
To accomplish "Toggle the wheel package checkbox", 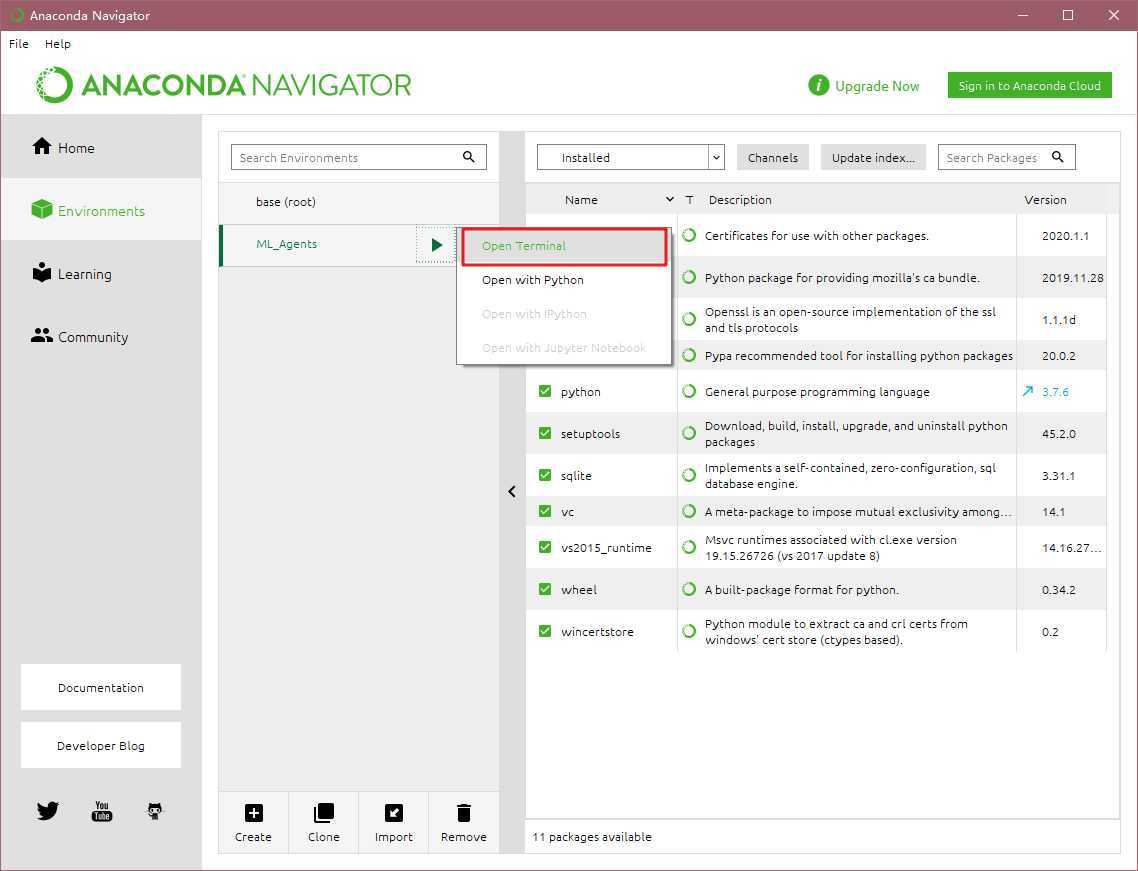I will (x=545, y=589).
